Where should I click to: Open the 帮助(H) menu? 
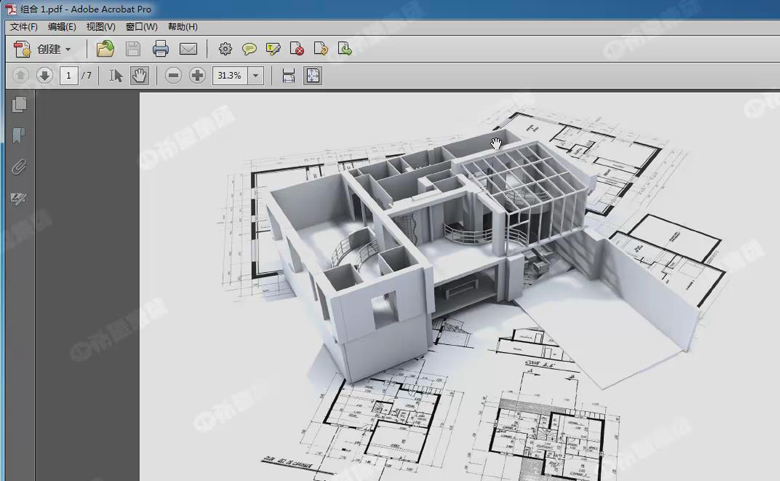(182, 27)
